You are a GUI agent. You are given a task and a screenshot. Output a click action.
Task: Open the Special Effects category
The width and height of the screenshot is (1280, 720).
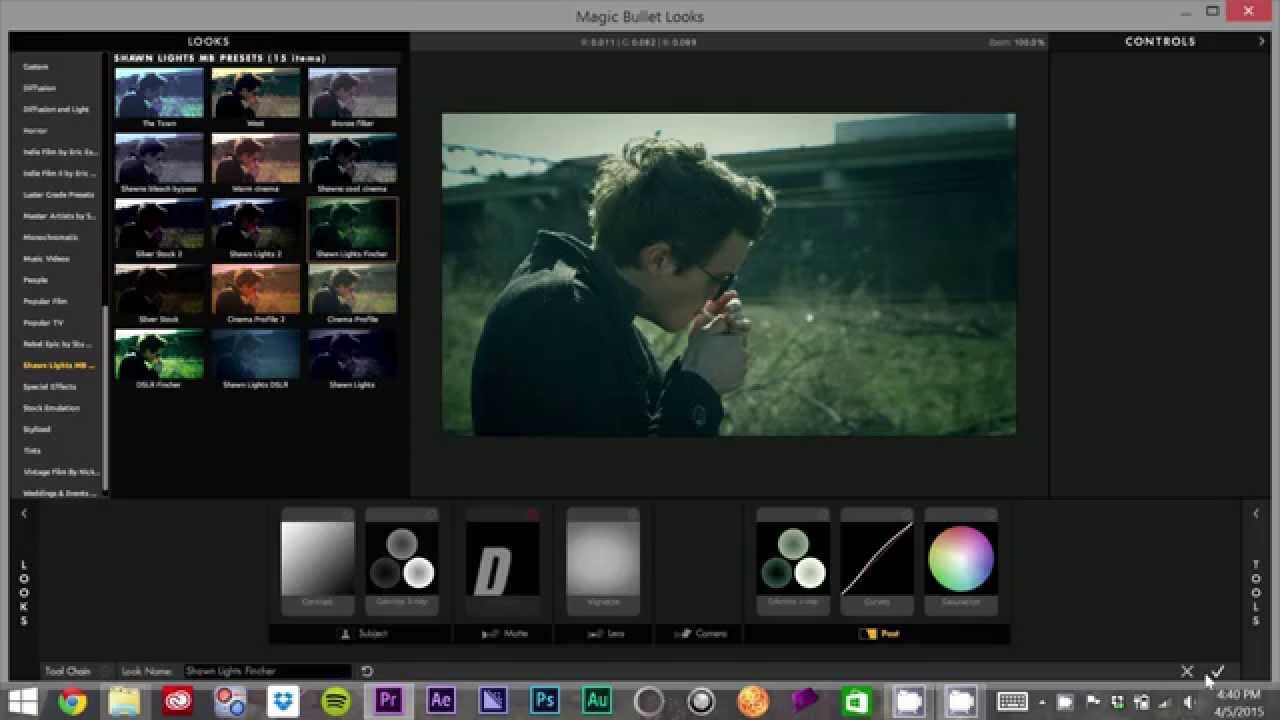(50, 386)
